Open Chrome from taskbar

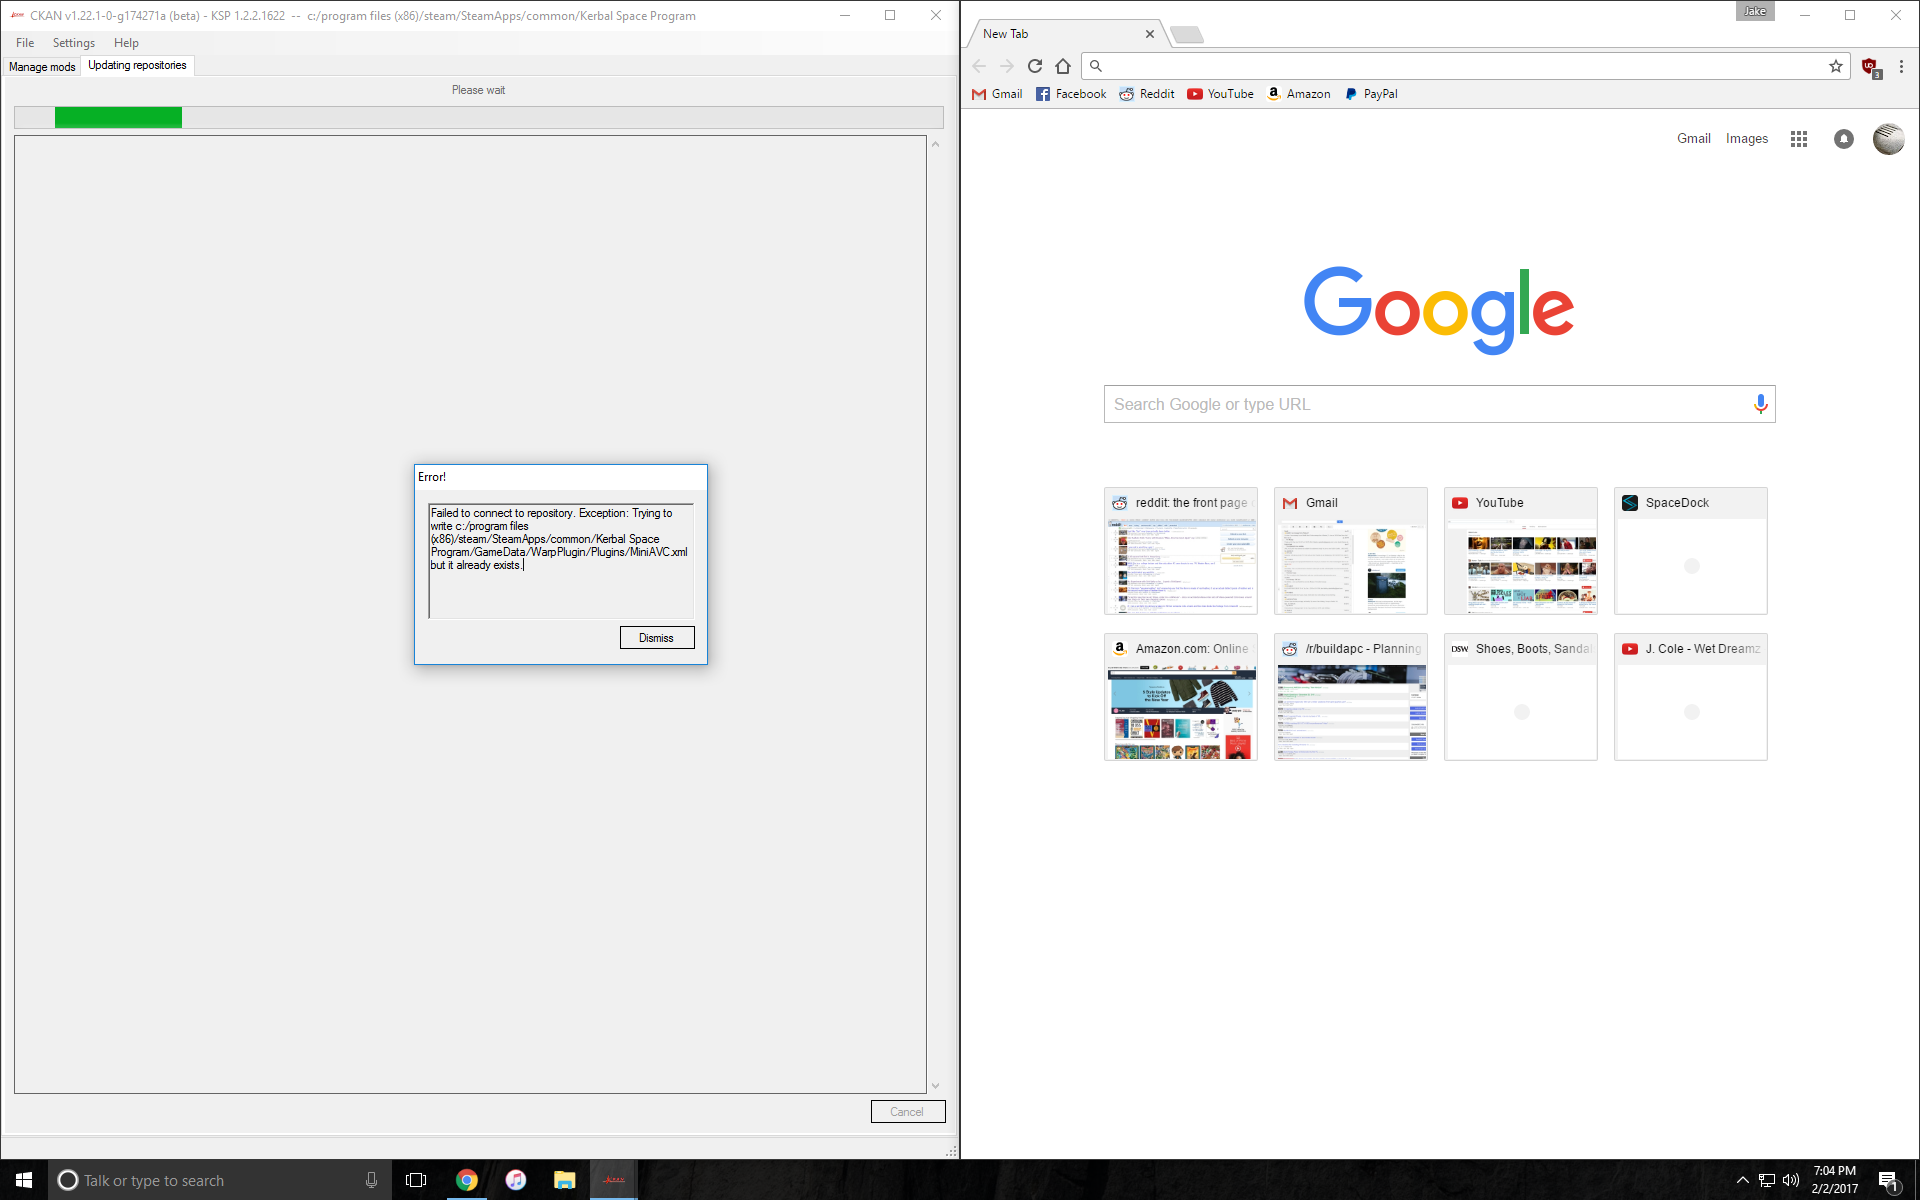(x=466, y=1180)
